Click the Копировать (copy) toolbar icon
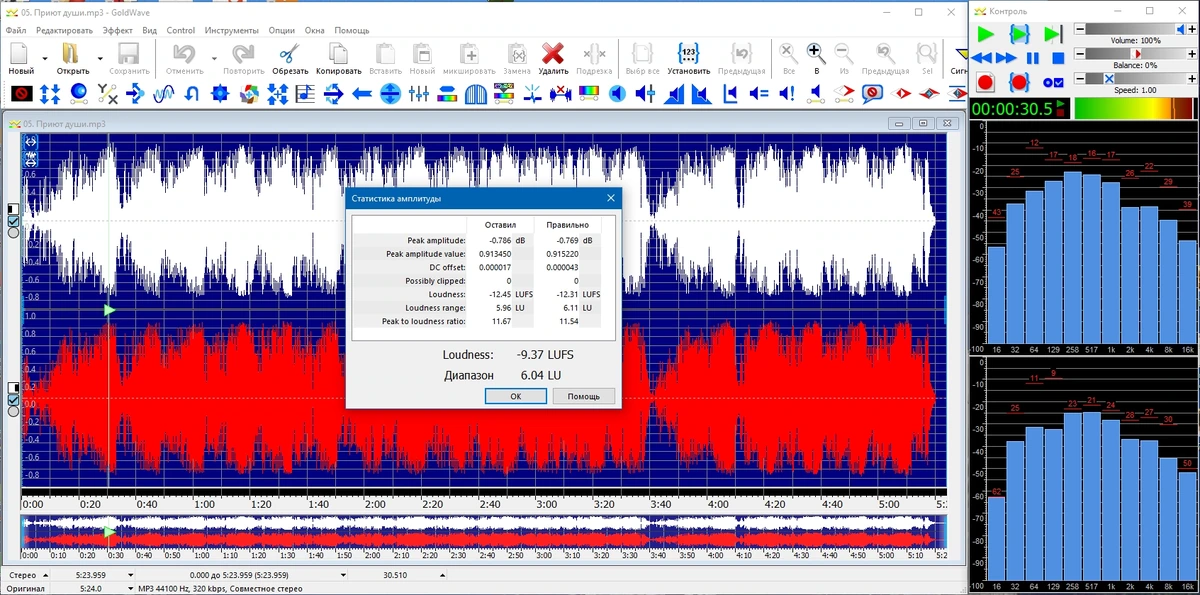Viewport: 1200px width, 595px height. (x=338, y=53)
